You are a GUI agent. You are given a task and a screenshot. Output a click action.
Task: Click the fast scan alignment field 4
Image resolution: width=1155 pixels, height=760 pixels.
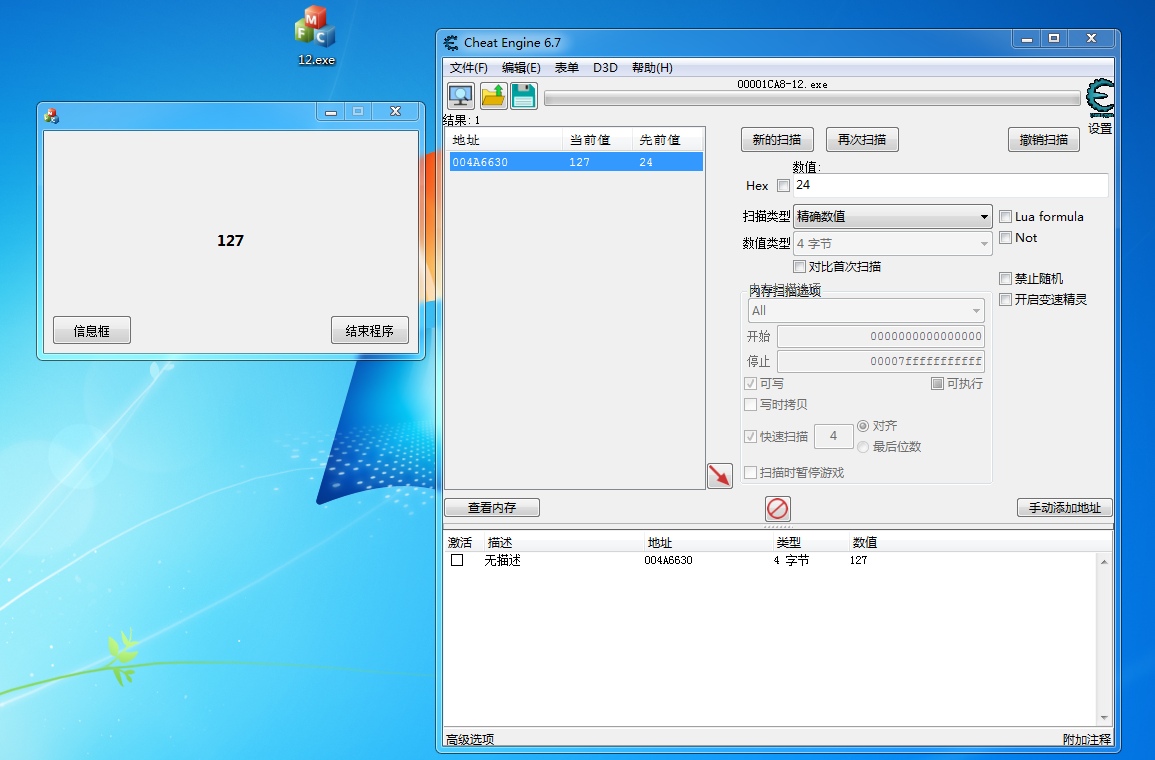click(833, 436)
